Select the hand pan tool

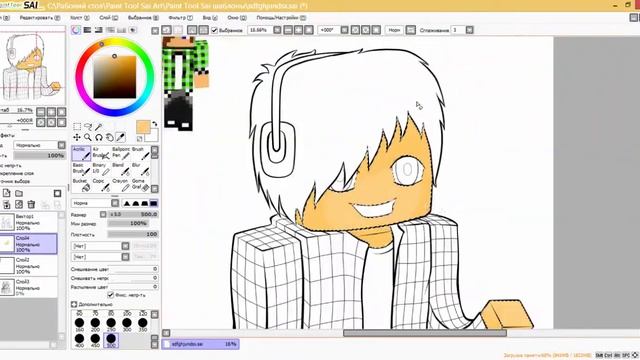pyautogui.click(x=109, y=138)
